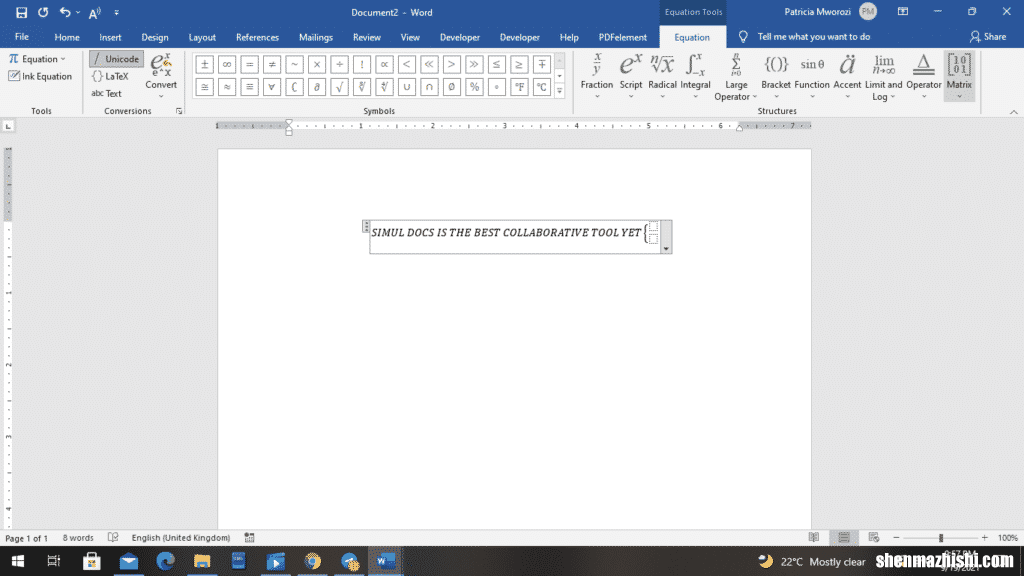Click the Share button
Screen dimensions: 1024x576
[988, 37]
